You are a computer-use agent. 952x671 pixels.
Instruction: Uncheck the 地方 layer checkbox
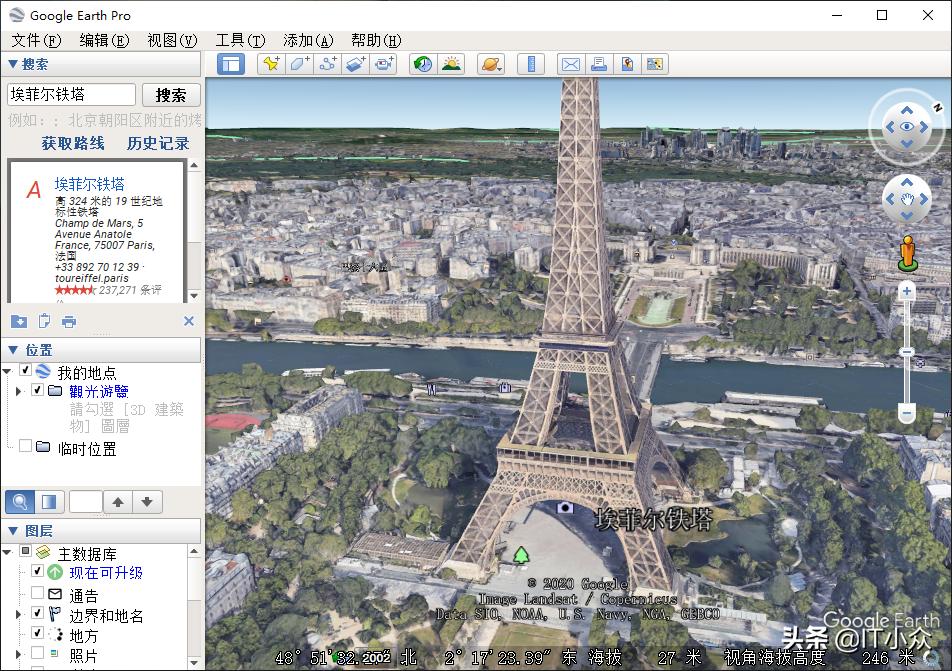[37, 633]
